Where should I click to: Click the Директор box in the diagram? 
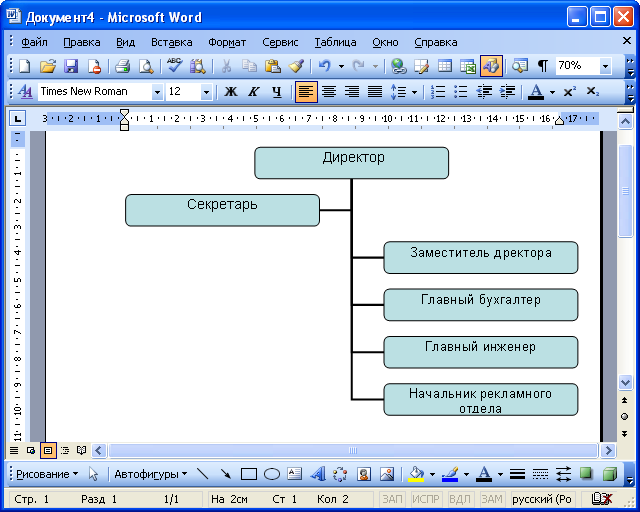coord(352,162)
